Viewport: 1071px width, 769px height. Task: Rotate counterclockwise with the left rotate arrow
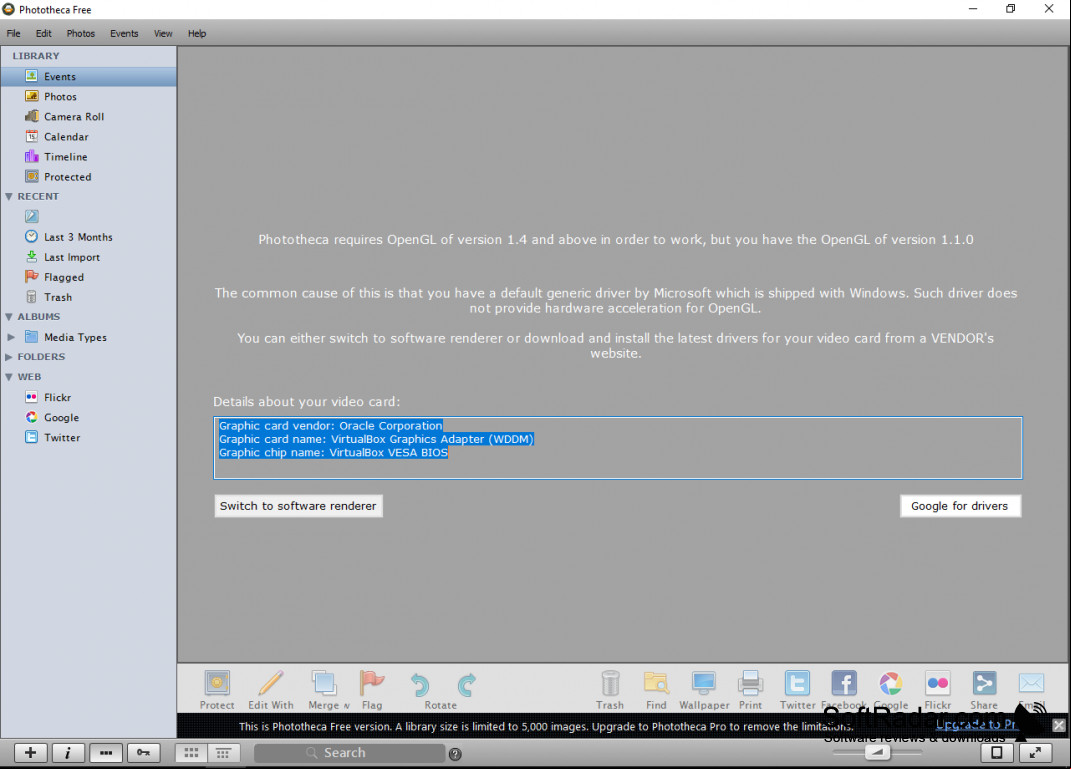click(x=419, y=684)
